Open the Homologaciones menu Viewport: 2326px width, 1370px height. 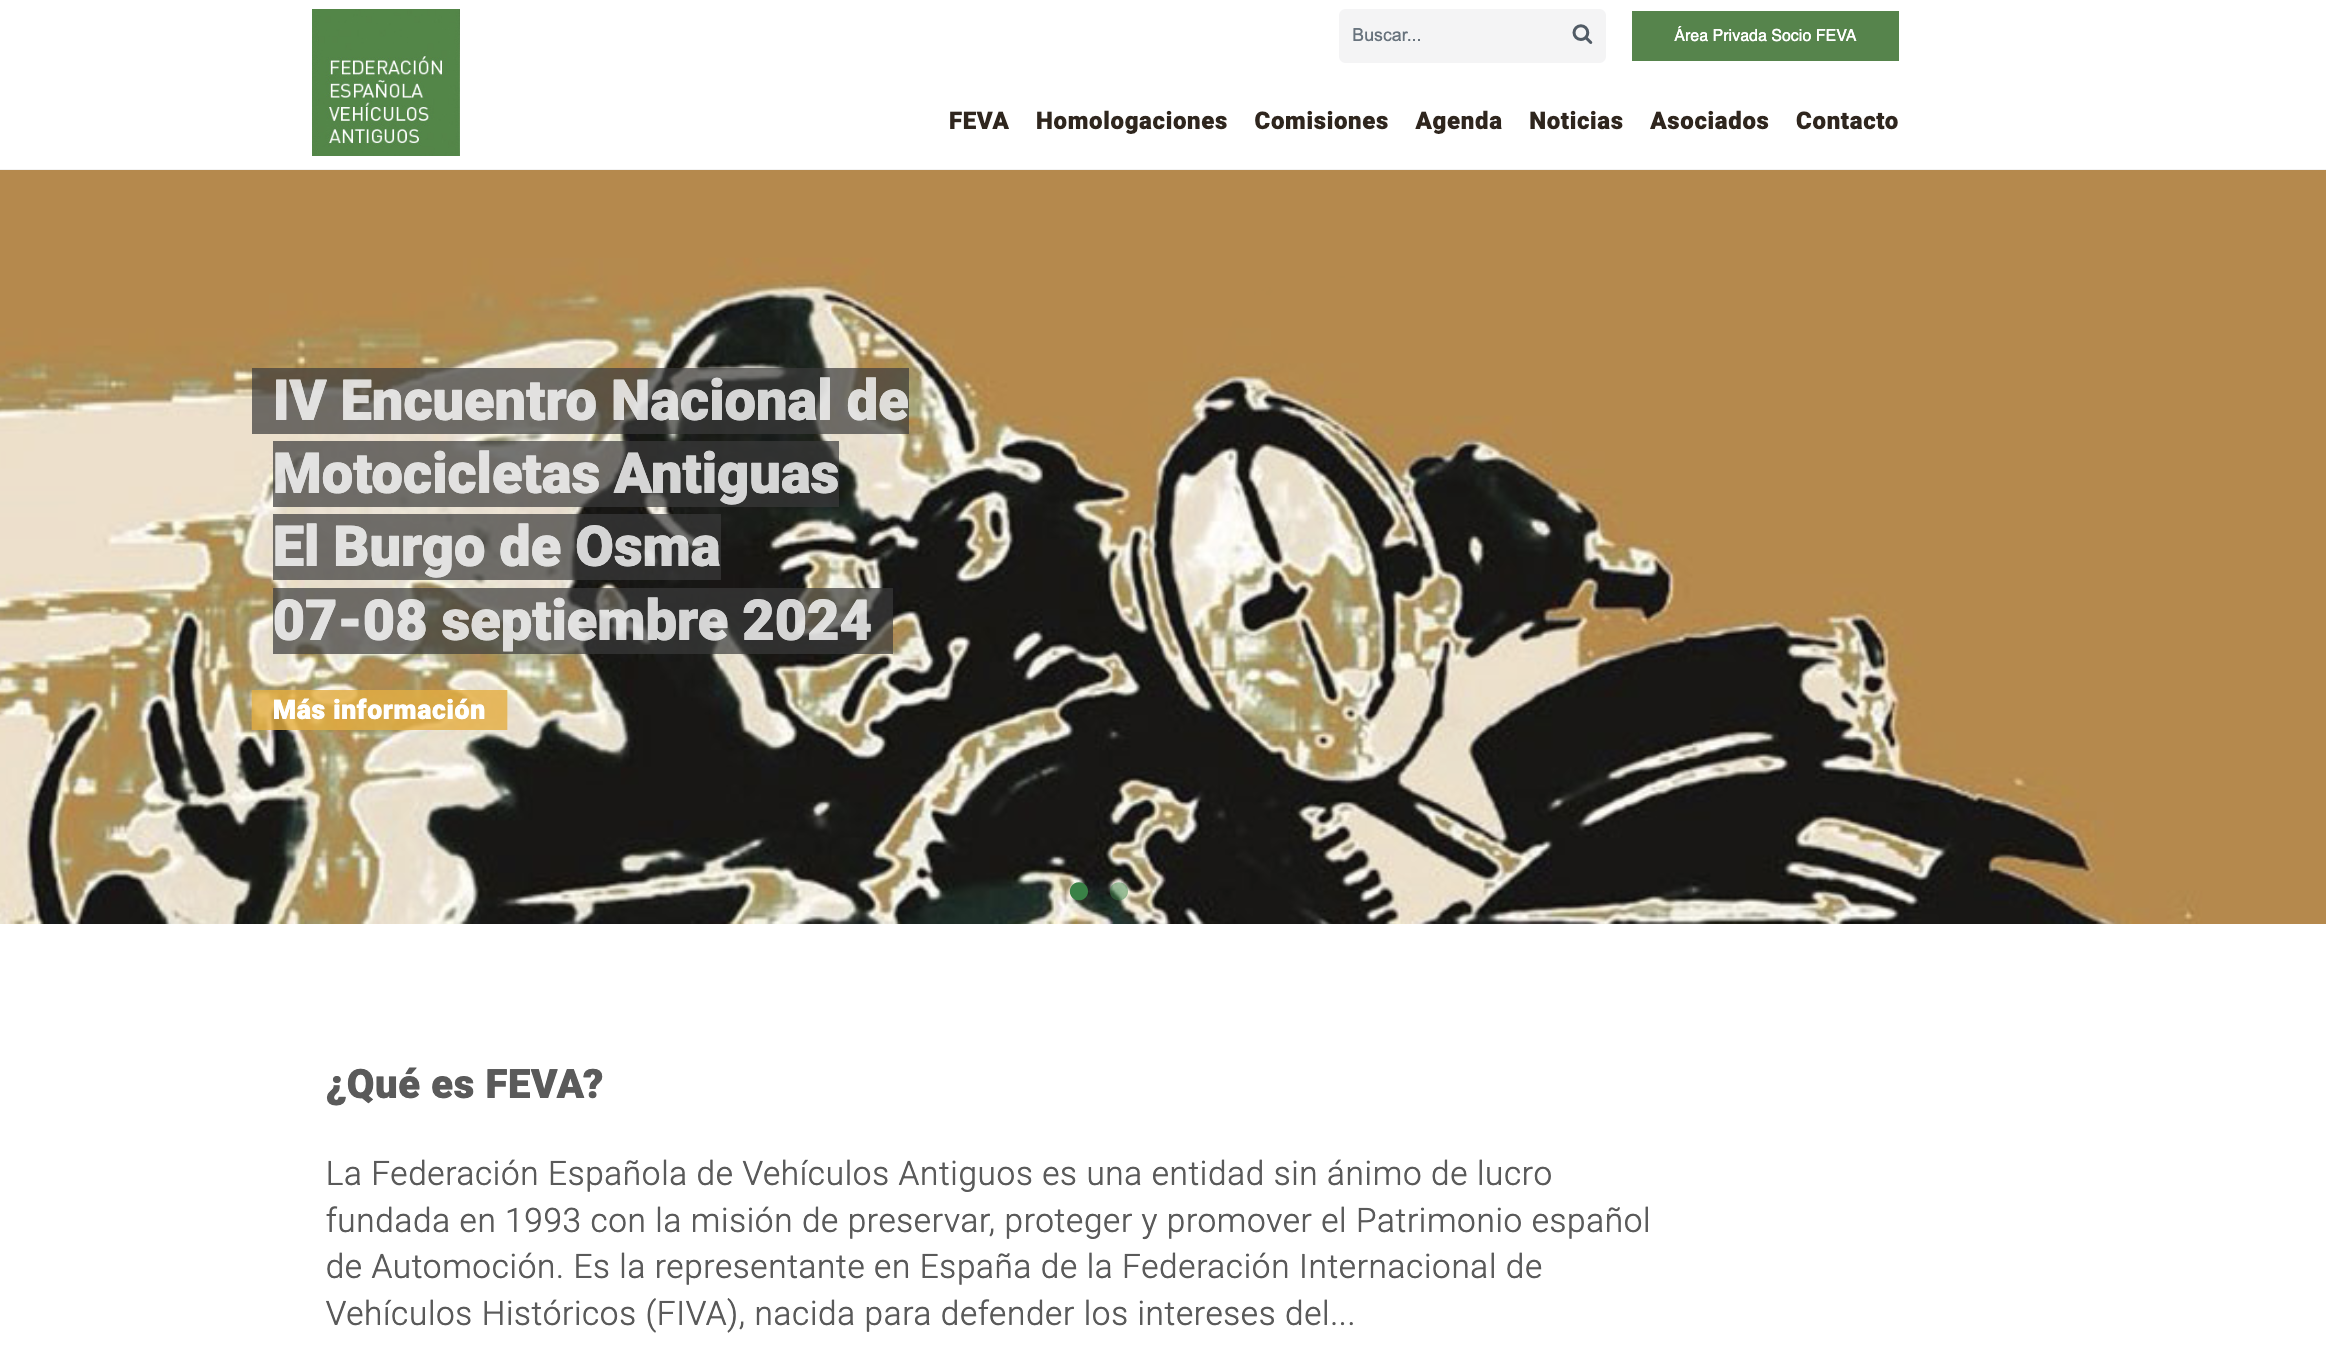point(1131,121)
